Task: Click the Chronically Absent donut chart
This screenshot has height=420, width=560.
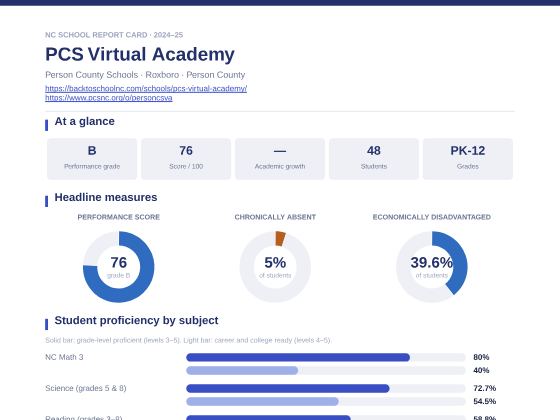Action: [275, 267]
